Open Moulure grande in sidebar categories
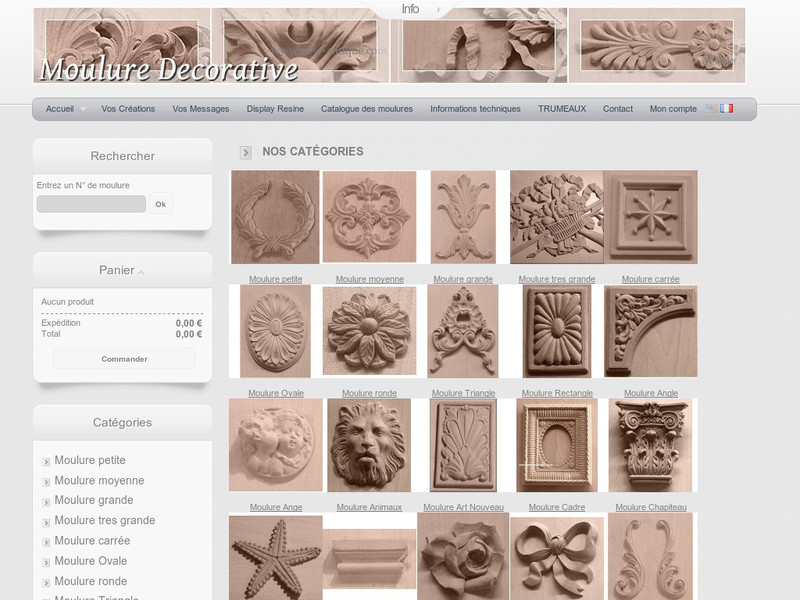The image size is (800, 600). point(94,500)
